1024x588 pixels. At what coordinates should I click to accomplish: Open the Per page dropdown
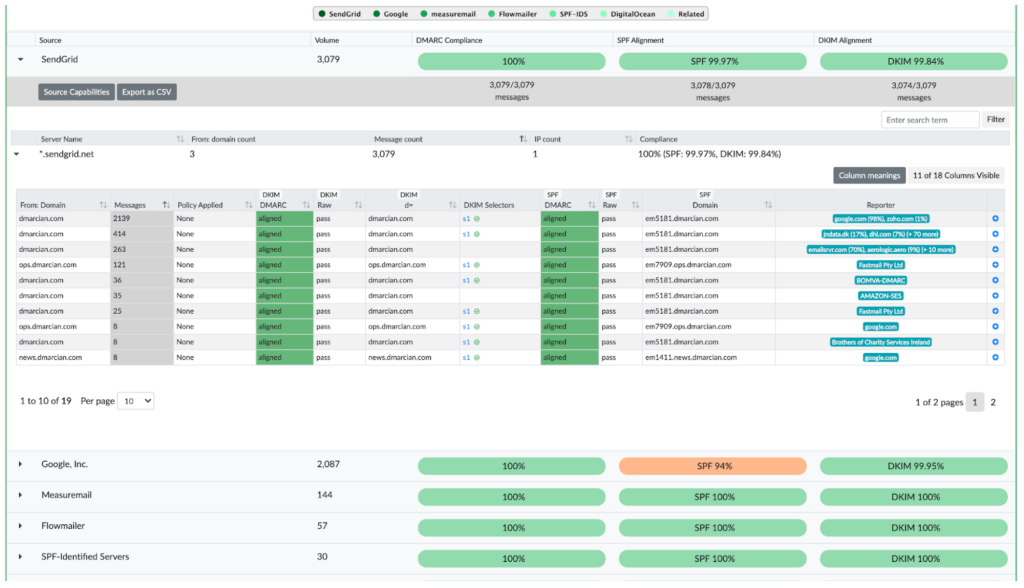pyautogui.click(x=136, y=401)
